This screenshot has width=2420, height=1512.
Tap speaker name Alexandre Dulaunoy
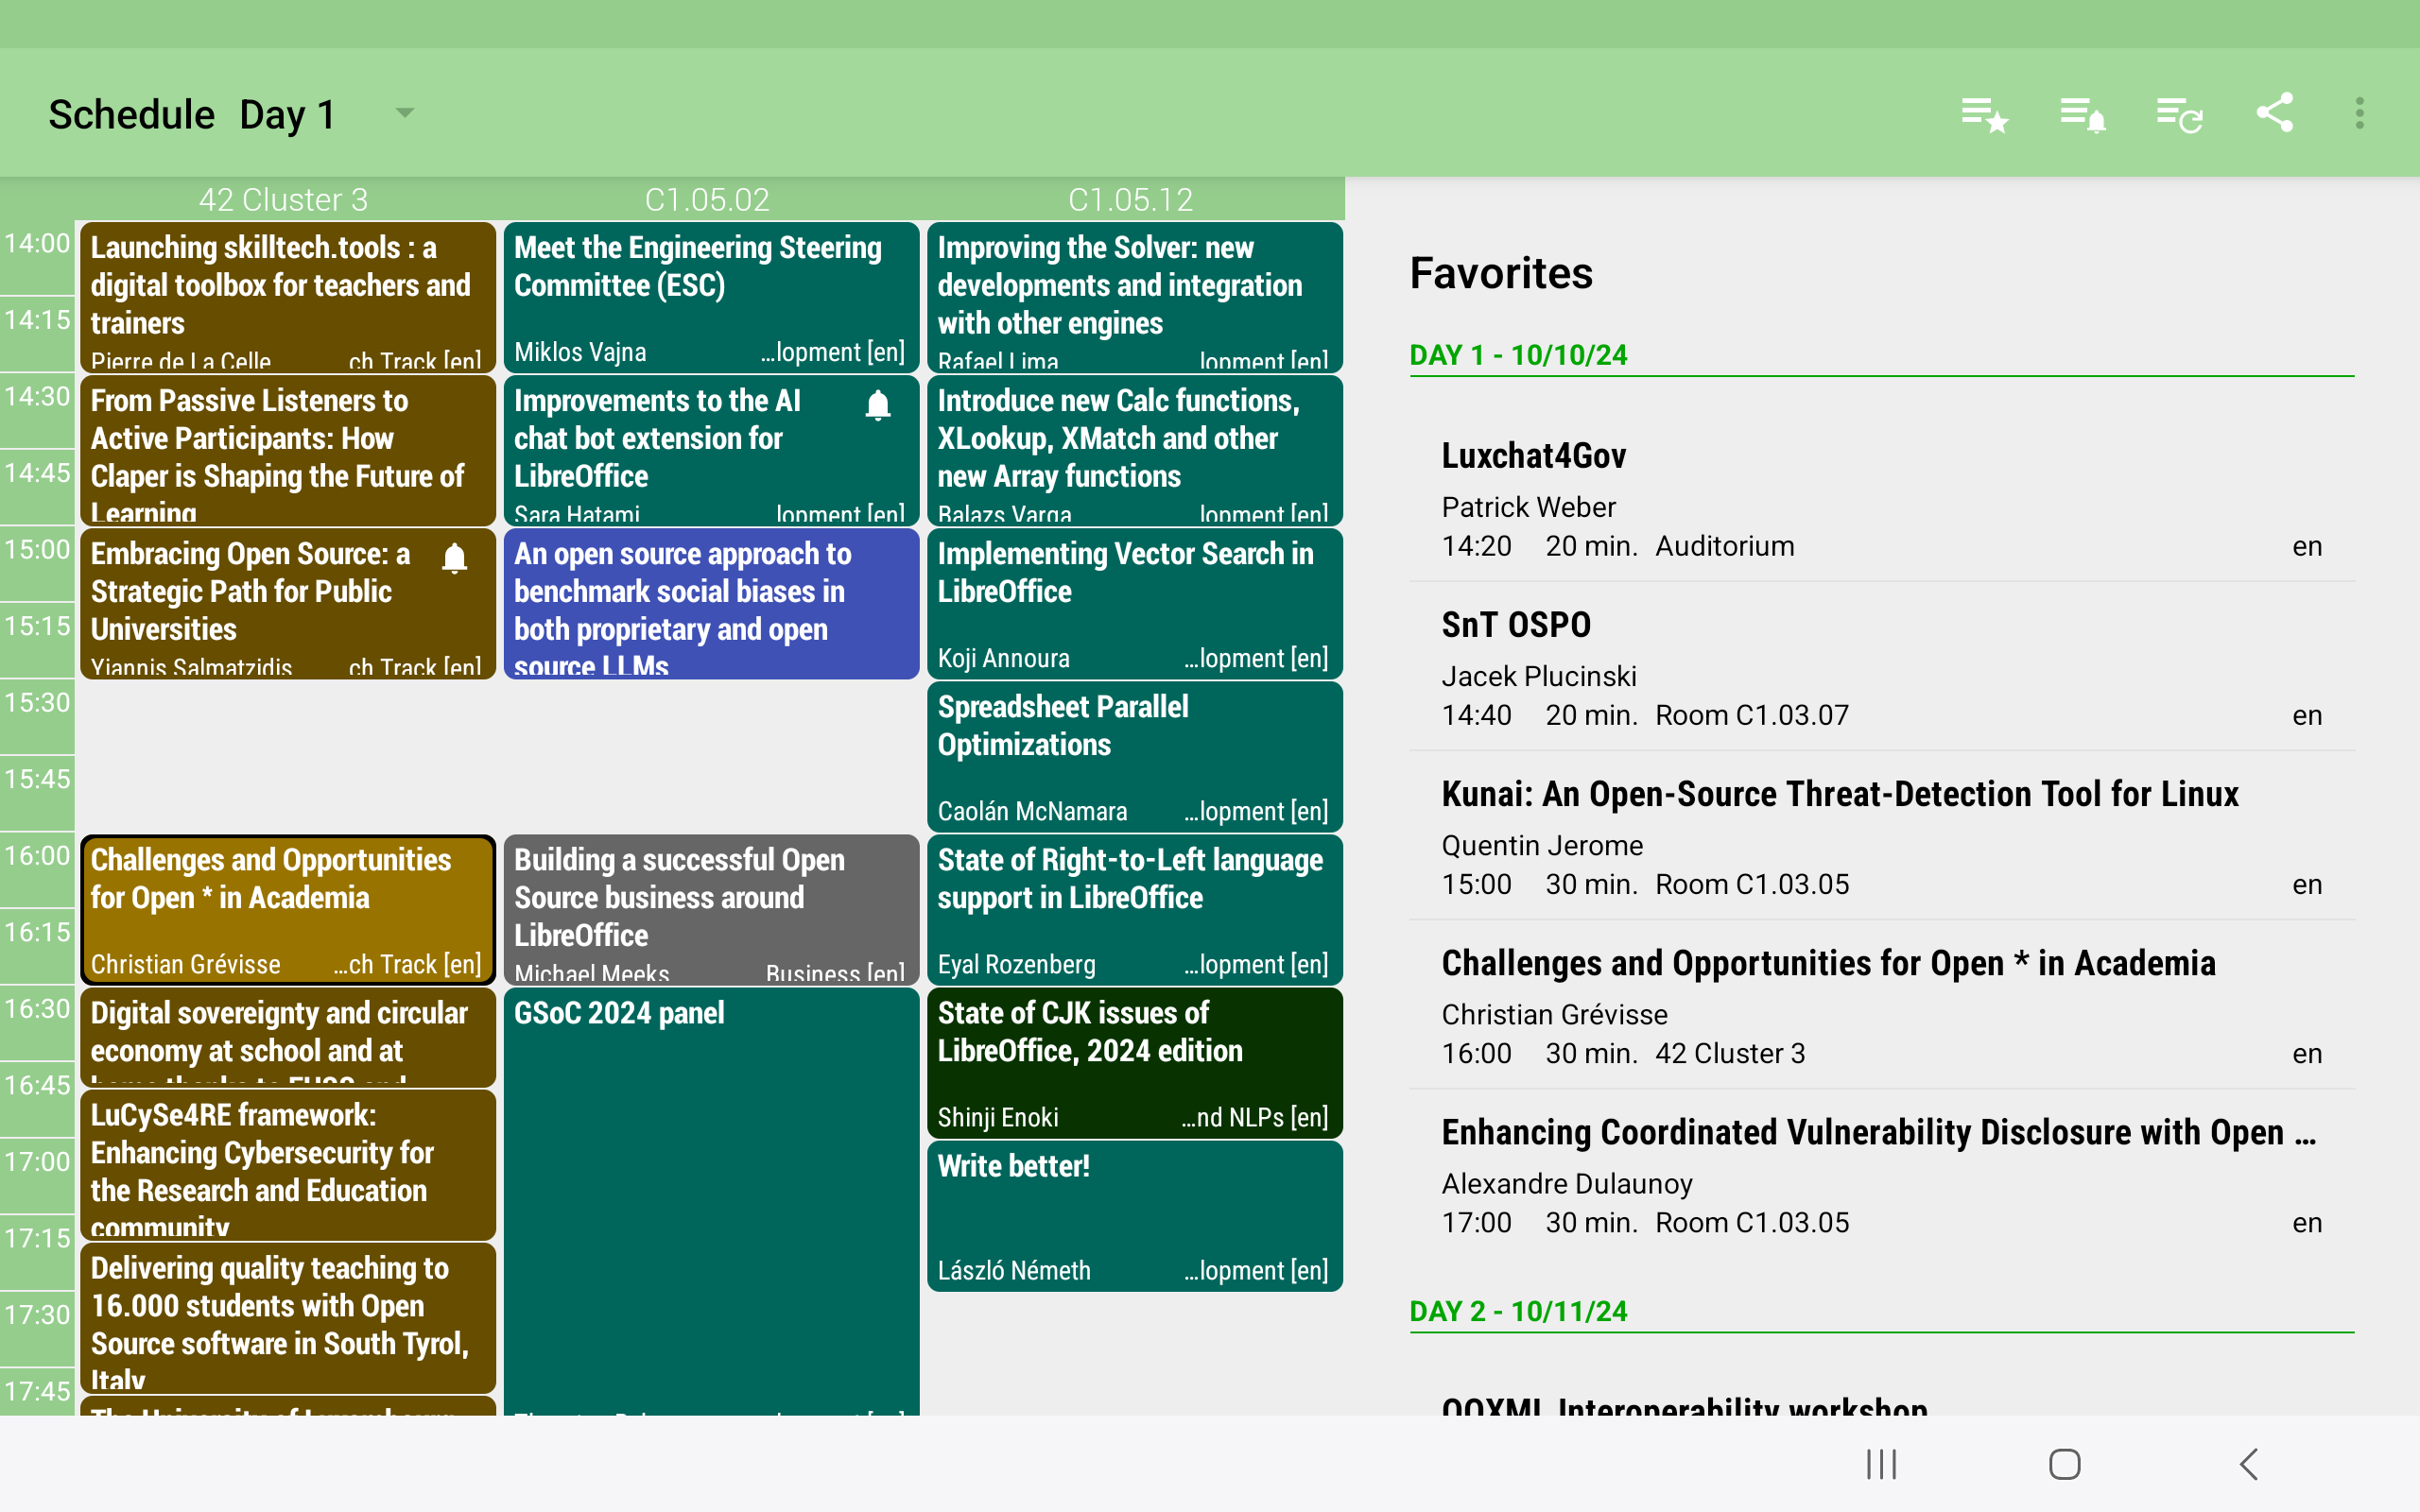click(1567, 1183)
